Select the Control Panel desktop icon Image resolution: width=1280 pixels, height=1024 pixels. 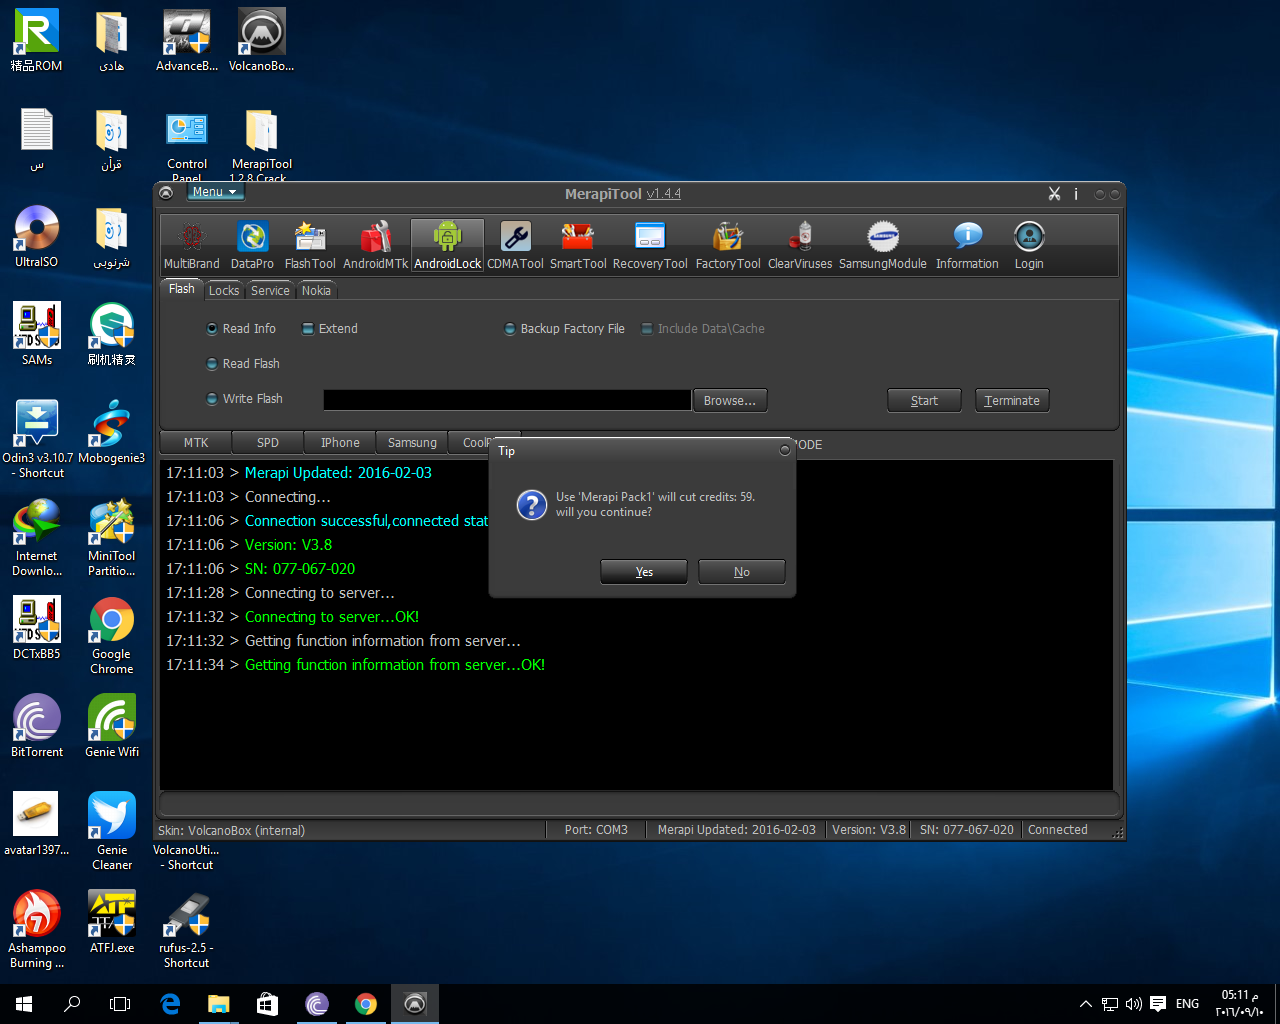(187, 146)
